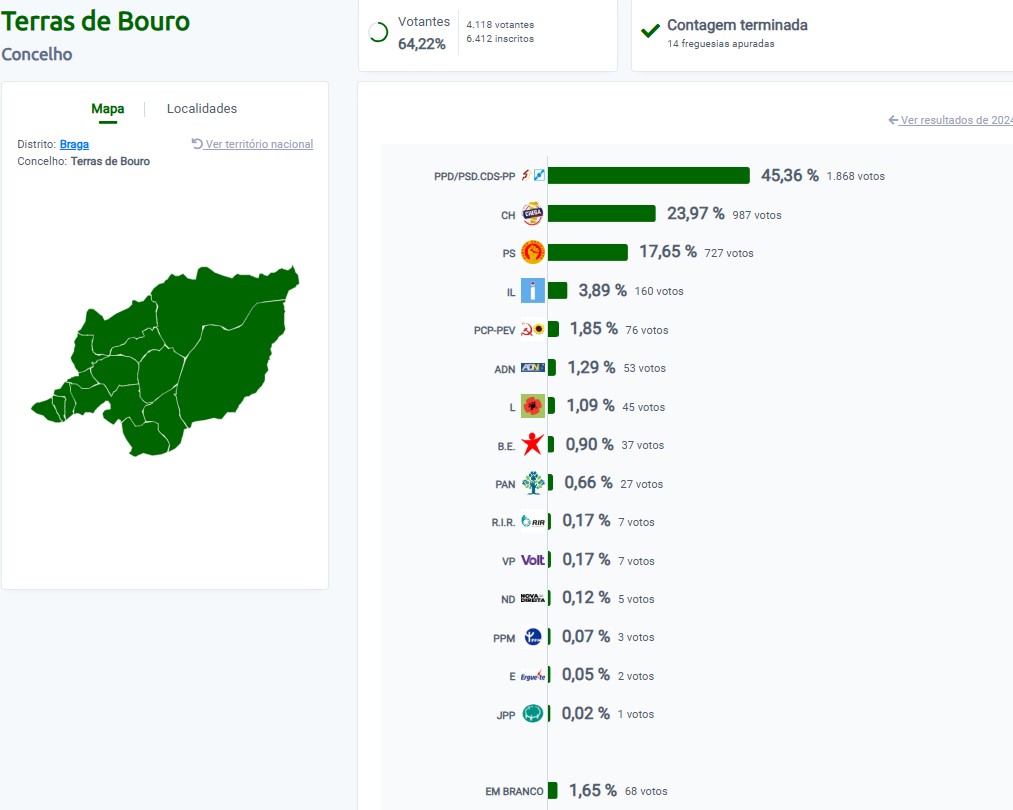Open Ver resultados de 2024 link

point(956,120)
